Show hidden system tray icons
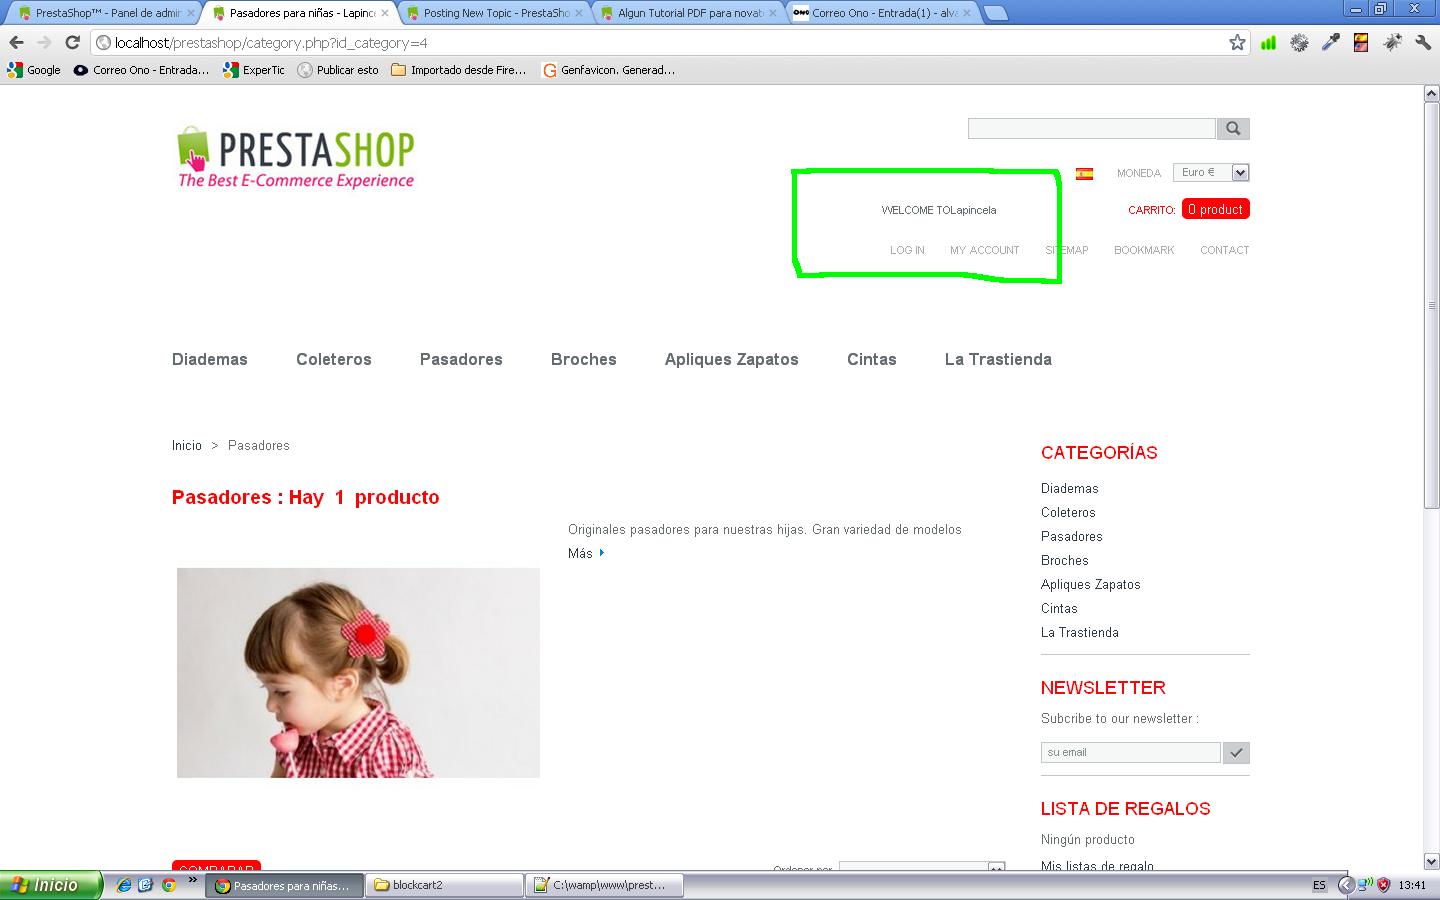This screenshot has height=900, width=1440. (x=1345, y=885)
